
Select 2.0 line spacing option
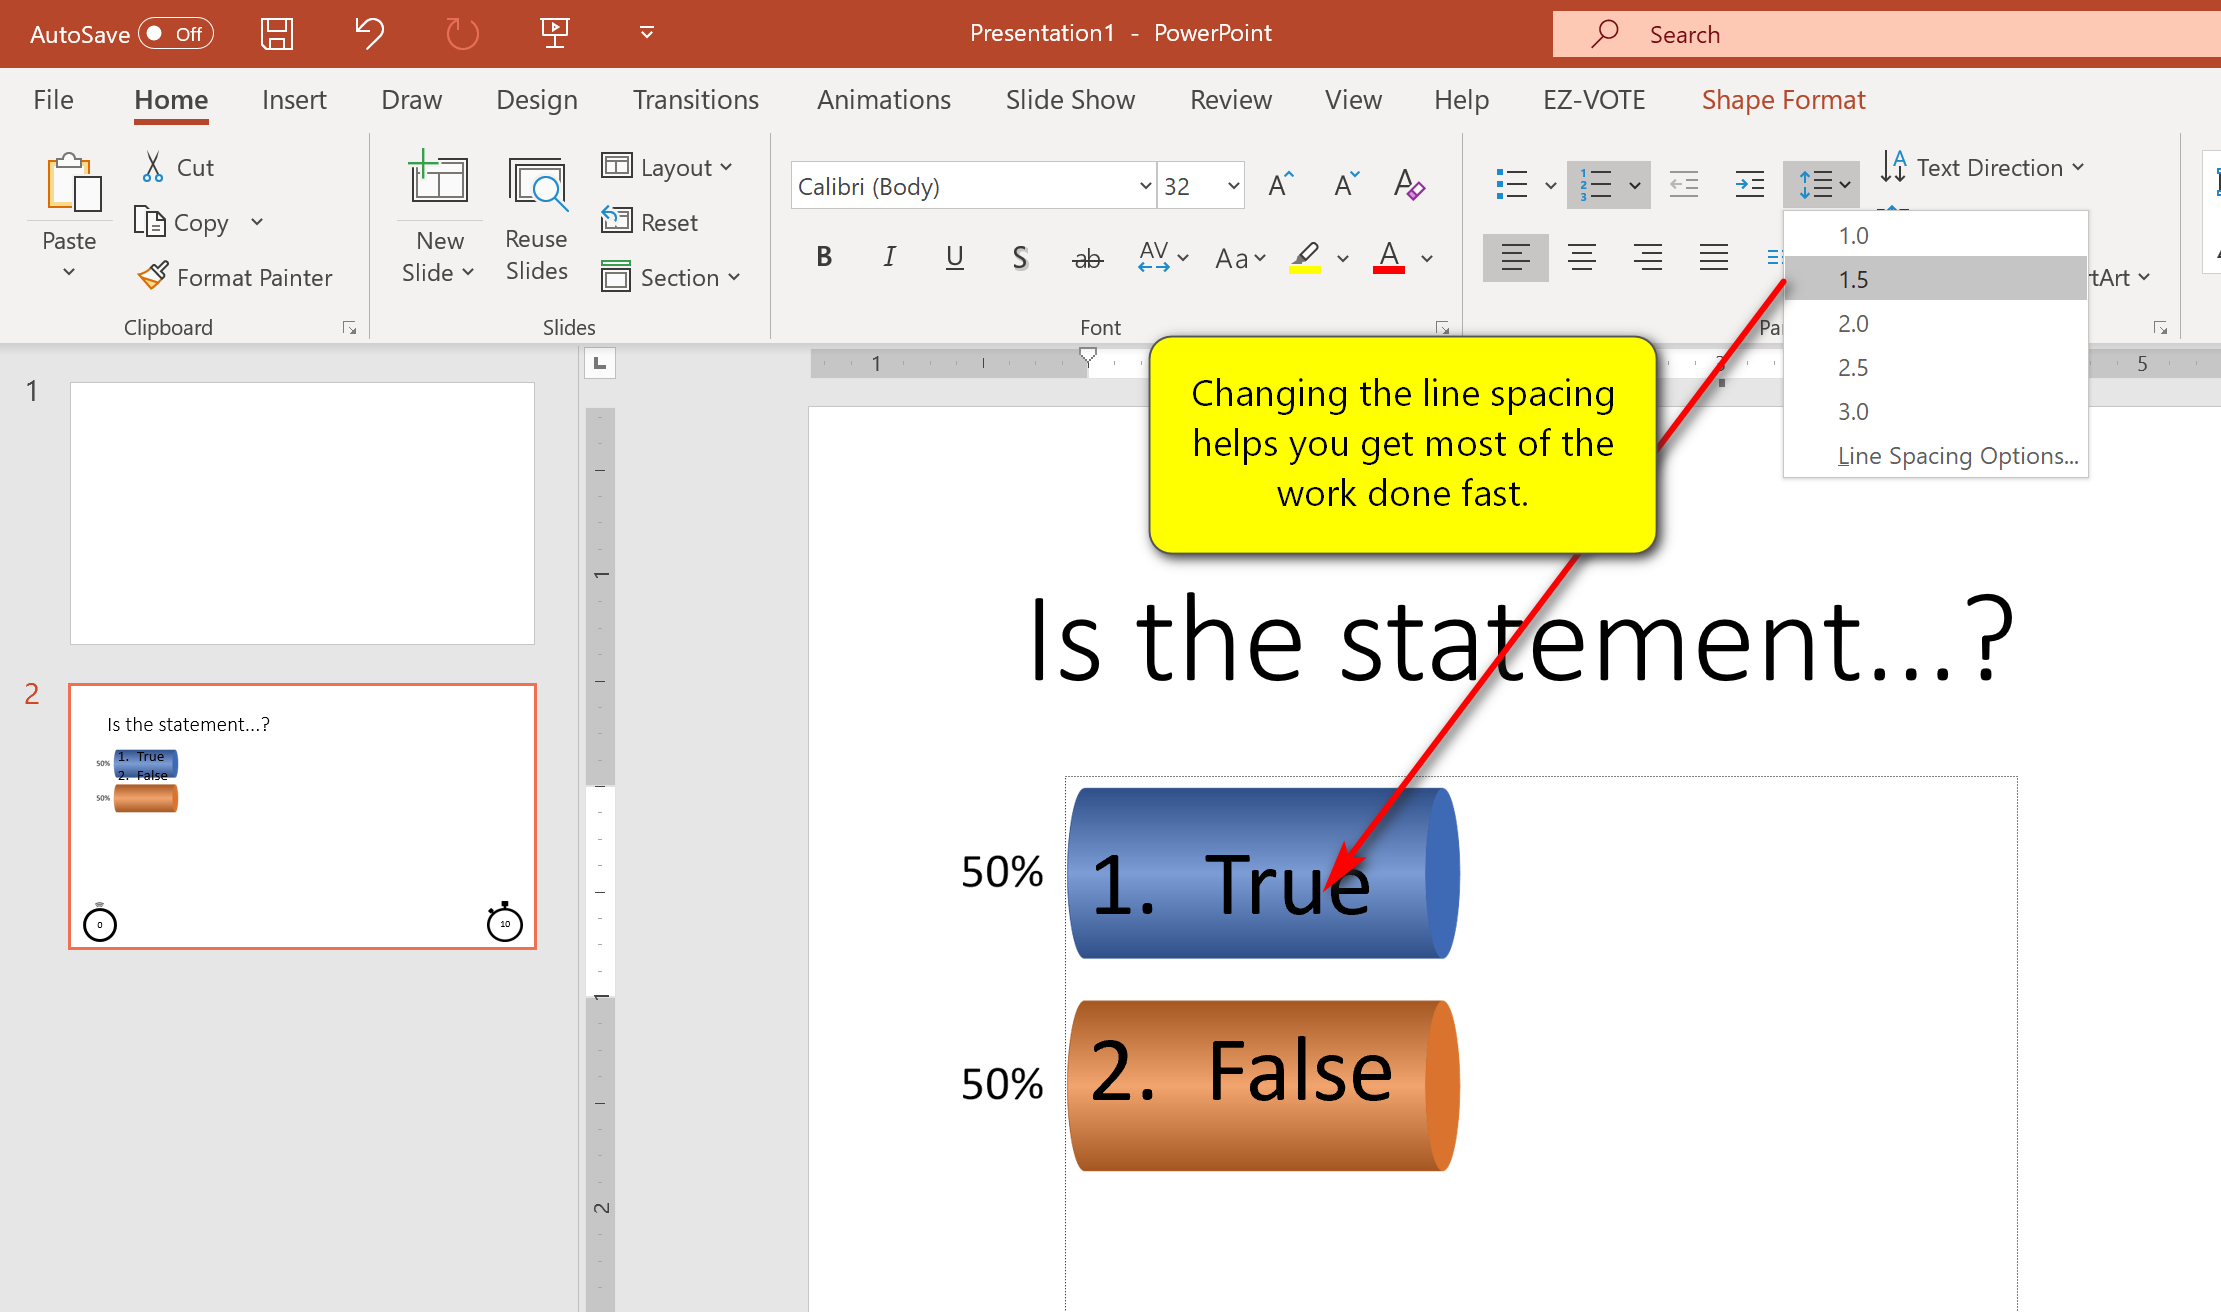(x=1853, y=324)
